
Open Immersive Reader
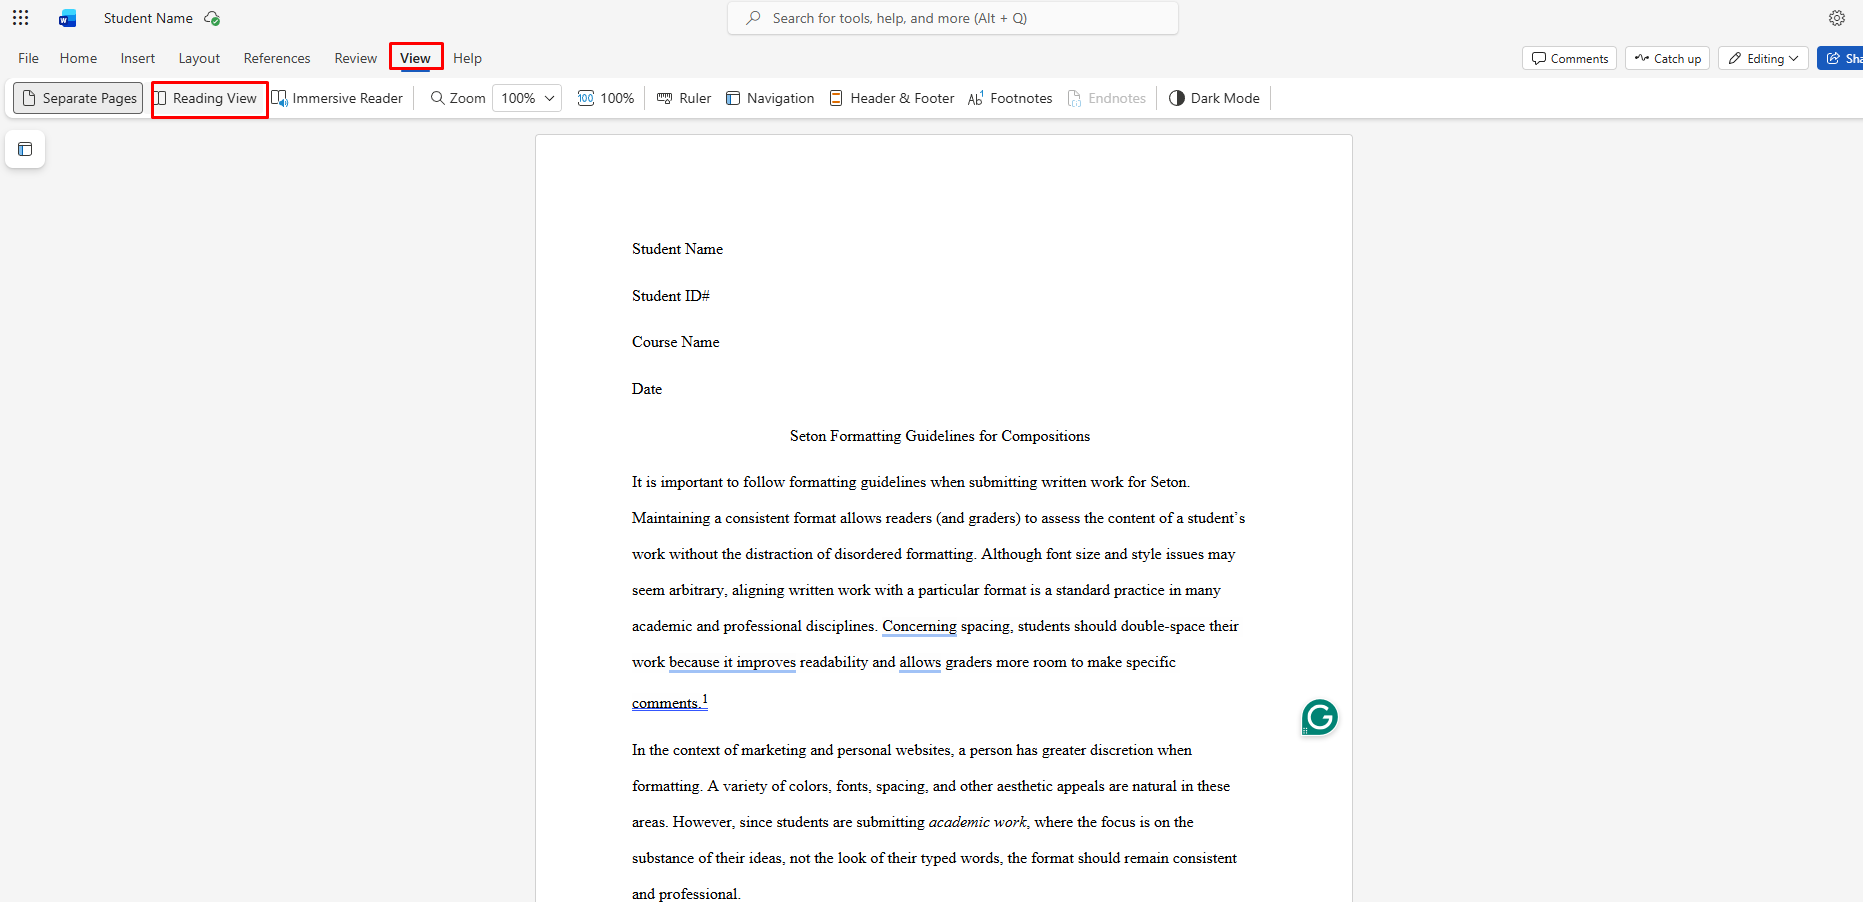338,98
